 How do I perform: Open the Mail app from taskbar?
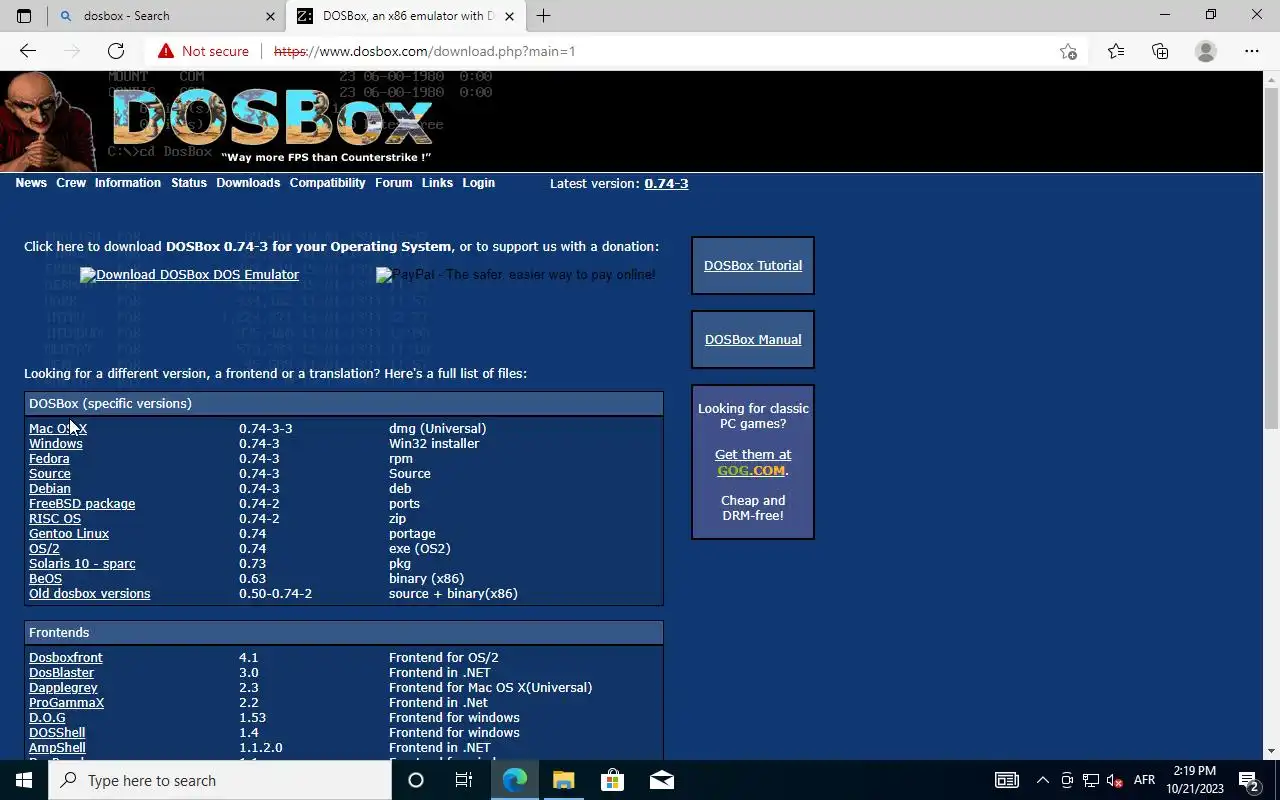(x=661, y=780)
